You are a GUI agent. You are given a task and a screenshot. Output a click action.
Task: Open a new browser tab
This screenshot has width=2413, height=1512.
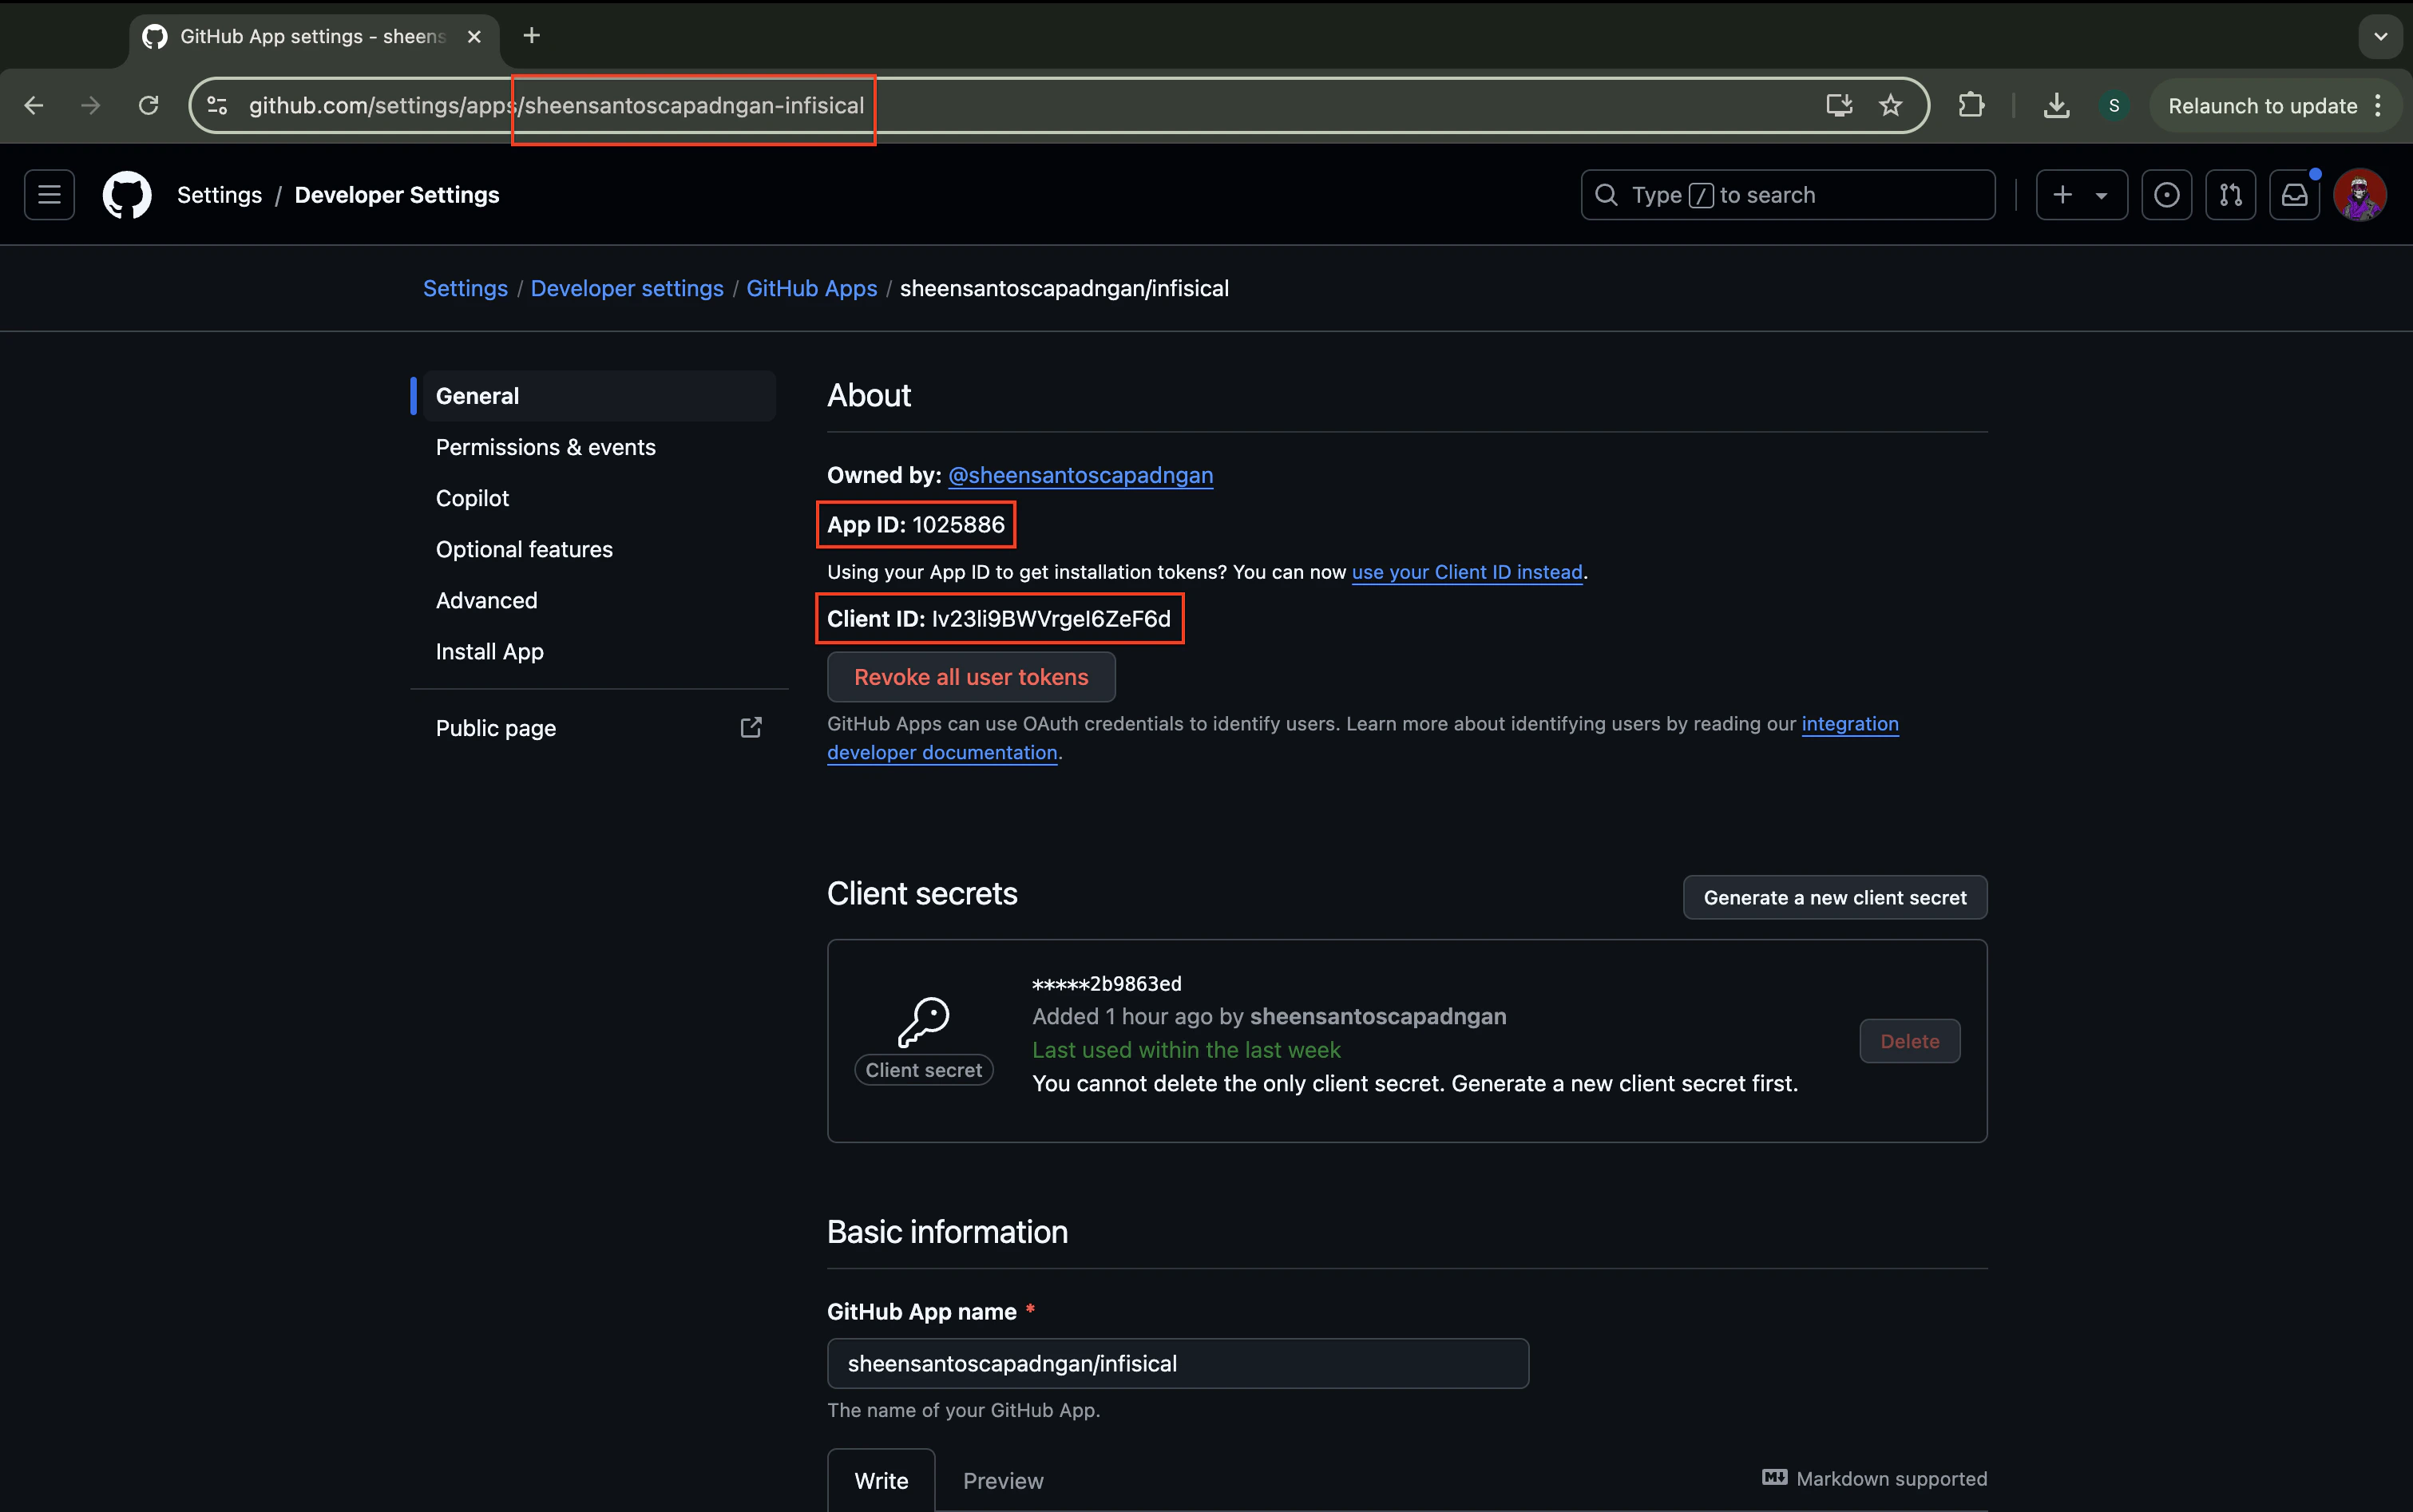[532, 36]
